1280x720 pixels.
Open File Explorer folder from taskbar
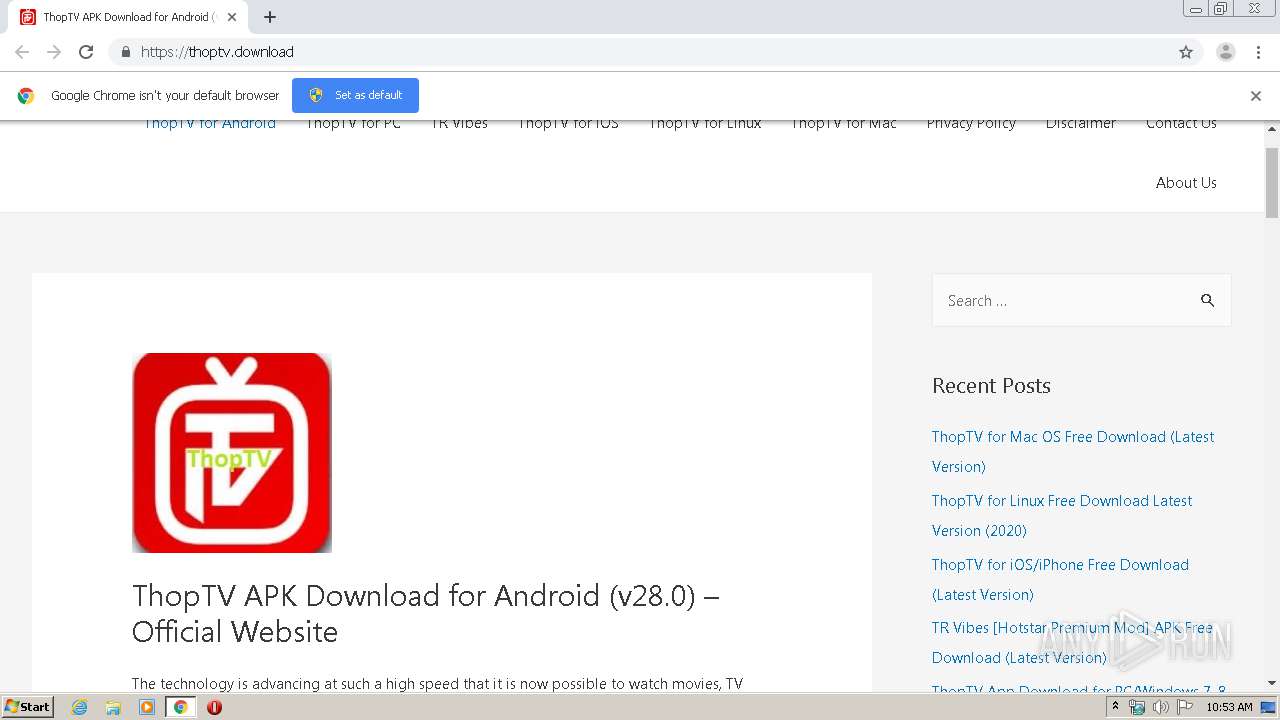coord(113,707)
